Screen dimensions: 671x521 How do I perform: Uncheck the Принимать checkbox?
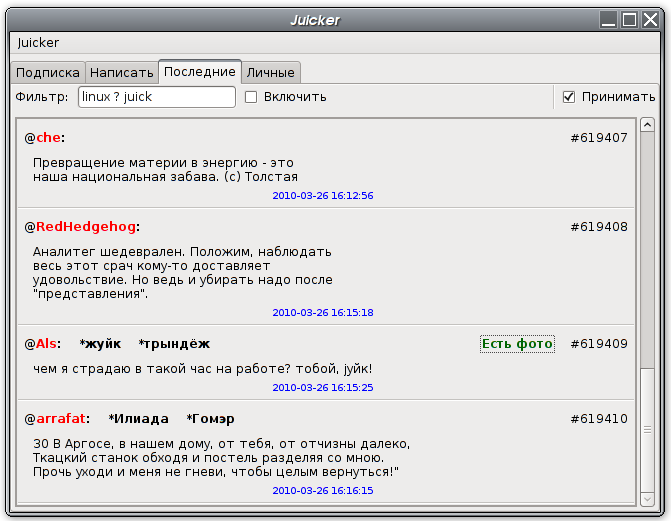pyautogui.click(x=569, y=97)
